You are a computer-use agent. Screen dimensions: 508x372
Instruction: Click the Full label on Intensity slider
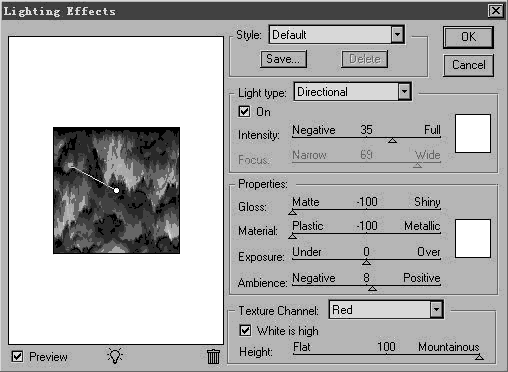point(432,130)
